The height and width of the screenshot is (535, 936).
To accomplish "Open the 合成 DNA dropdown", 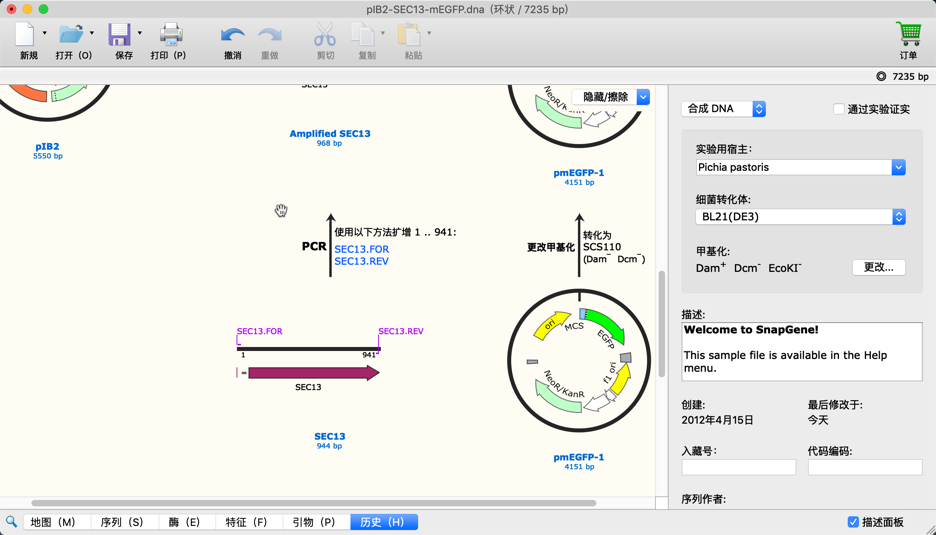I will click(724, 109).
